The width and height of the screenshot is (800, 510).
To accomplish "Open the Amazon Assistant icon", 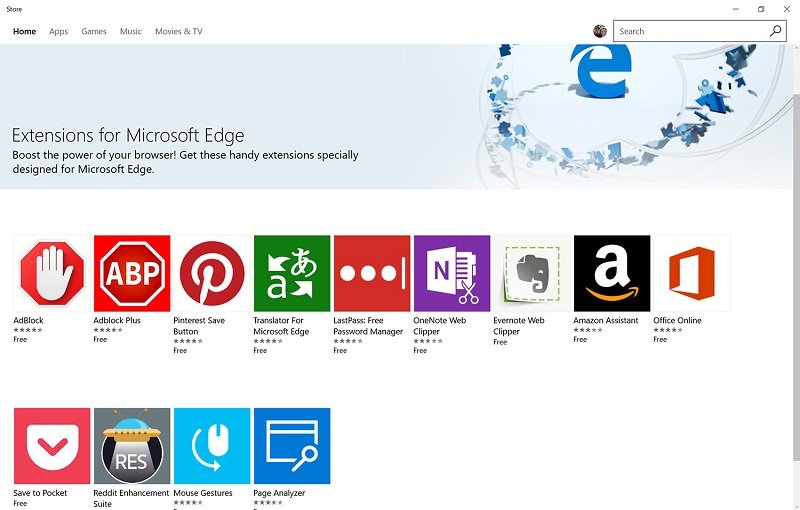I will coord(612,273).
